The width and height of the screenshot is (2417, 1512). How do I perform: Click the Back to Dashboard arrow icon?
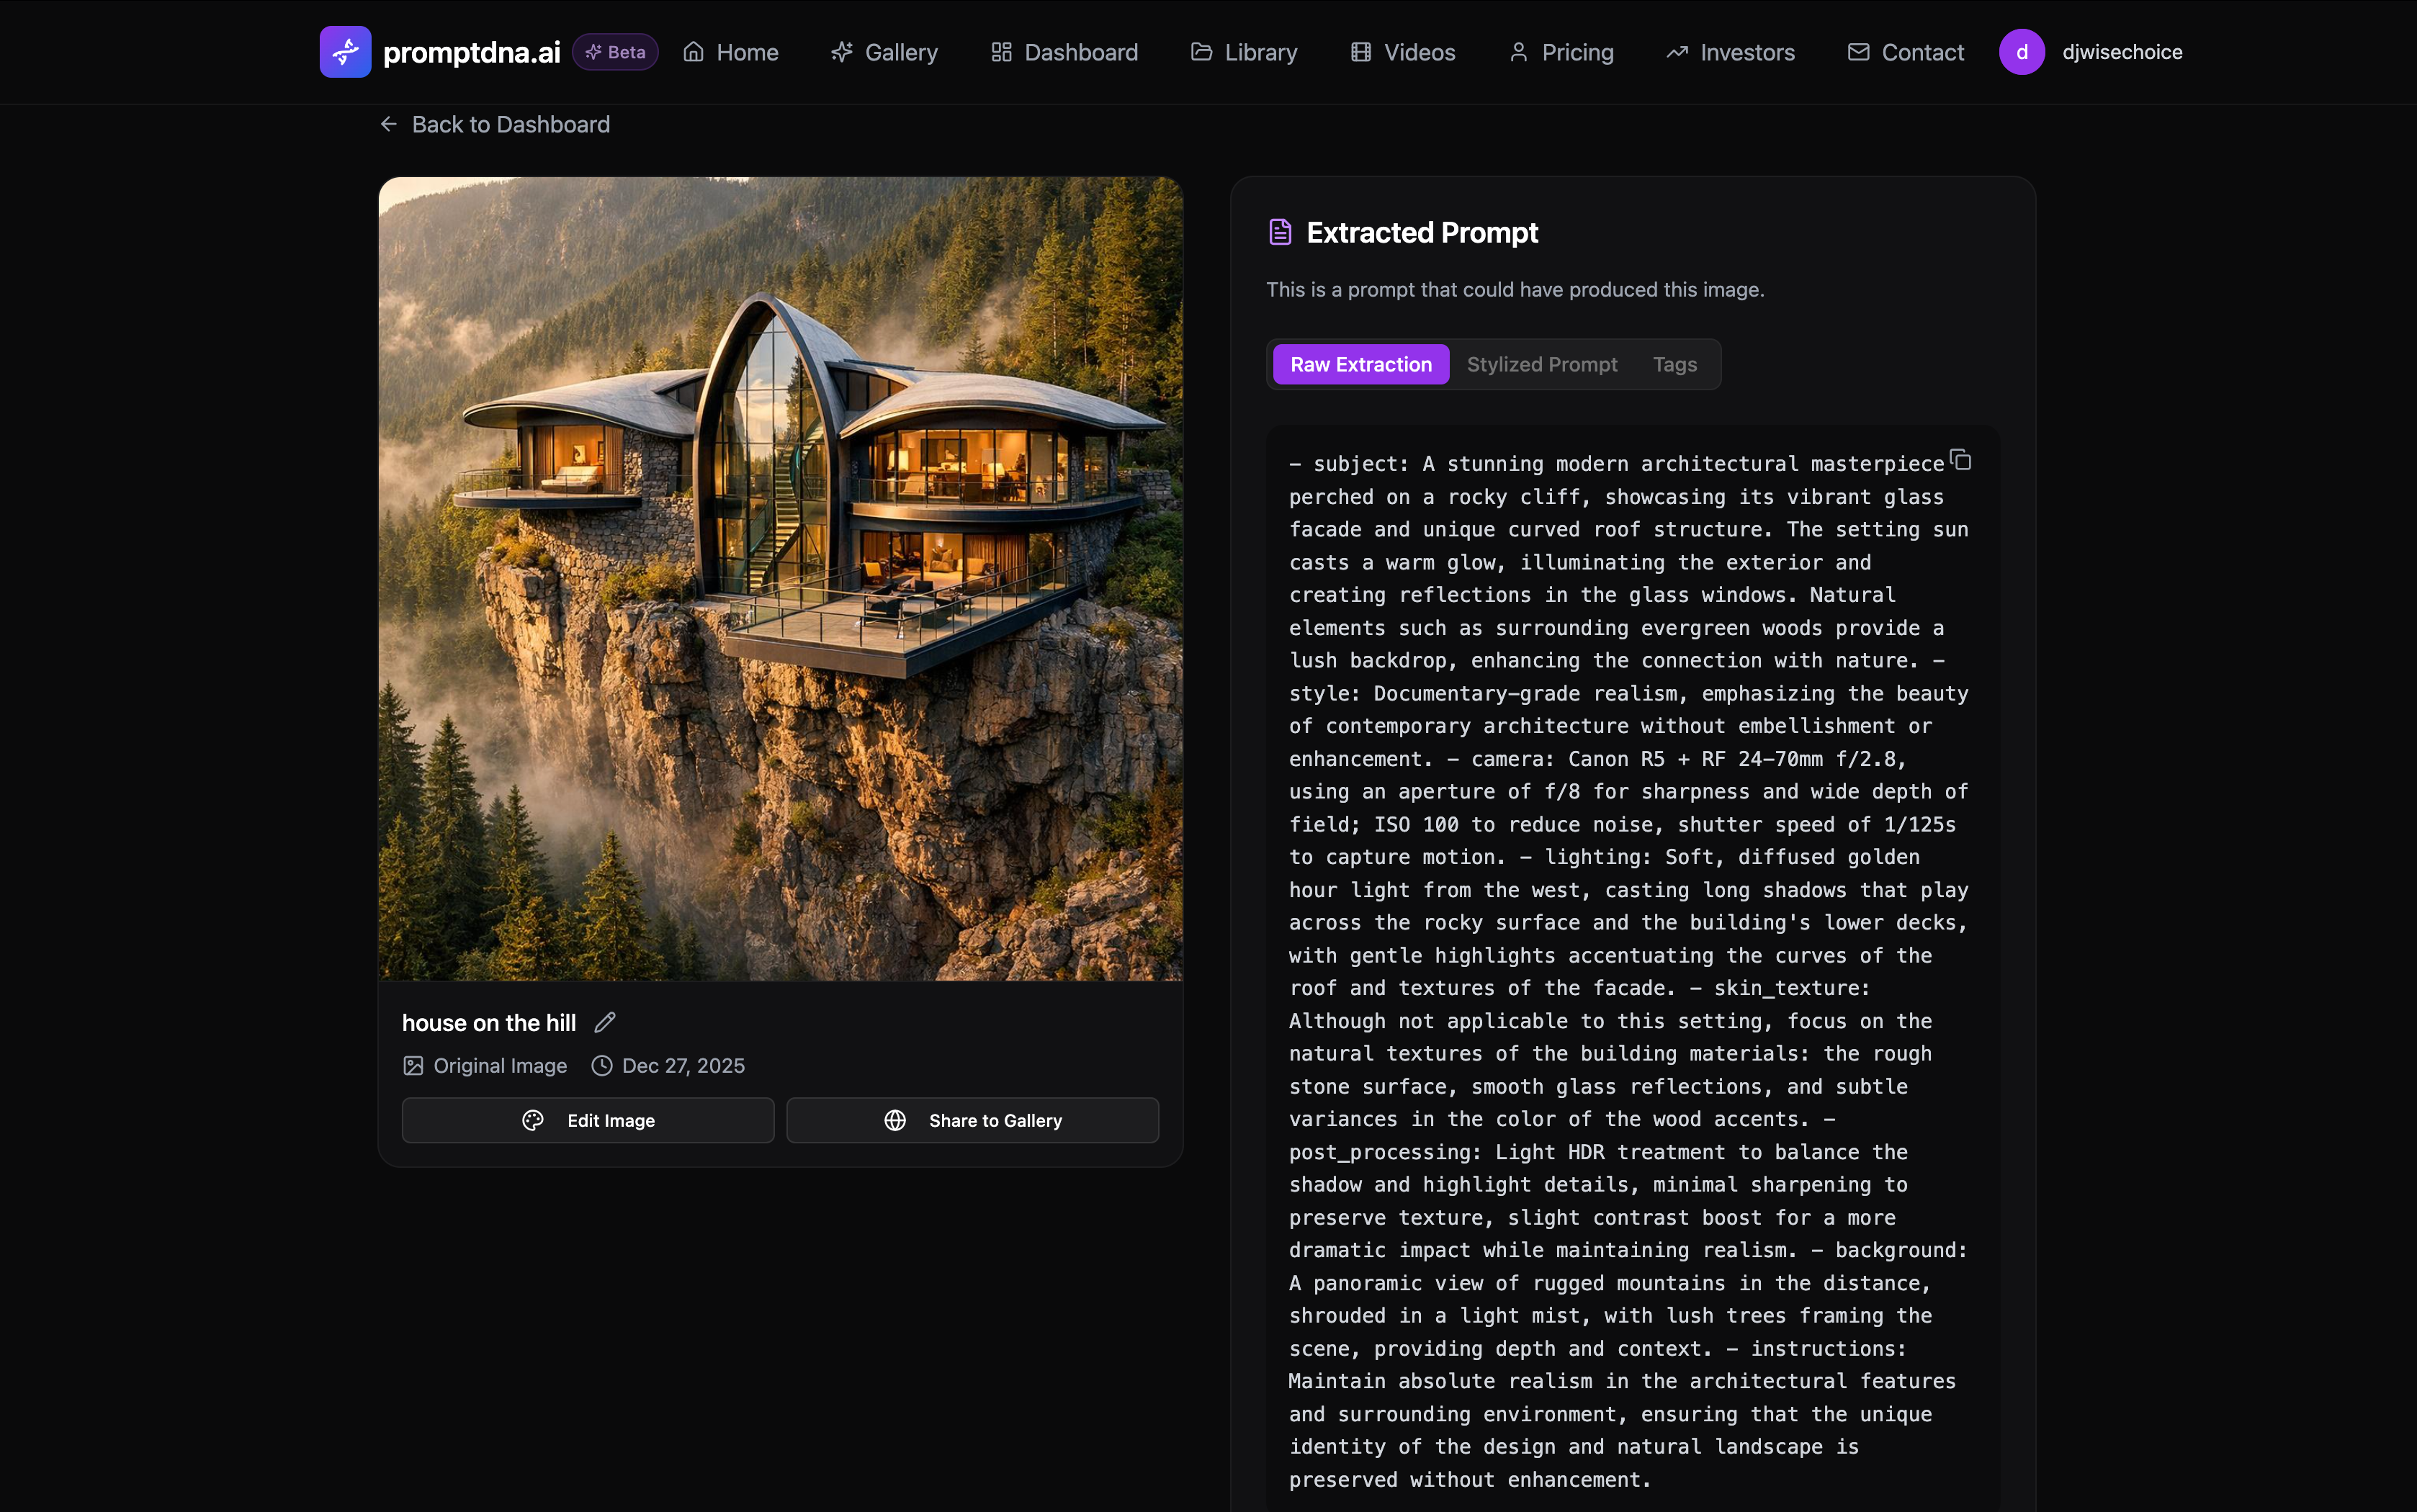[x=389, y=124]
